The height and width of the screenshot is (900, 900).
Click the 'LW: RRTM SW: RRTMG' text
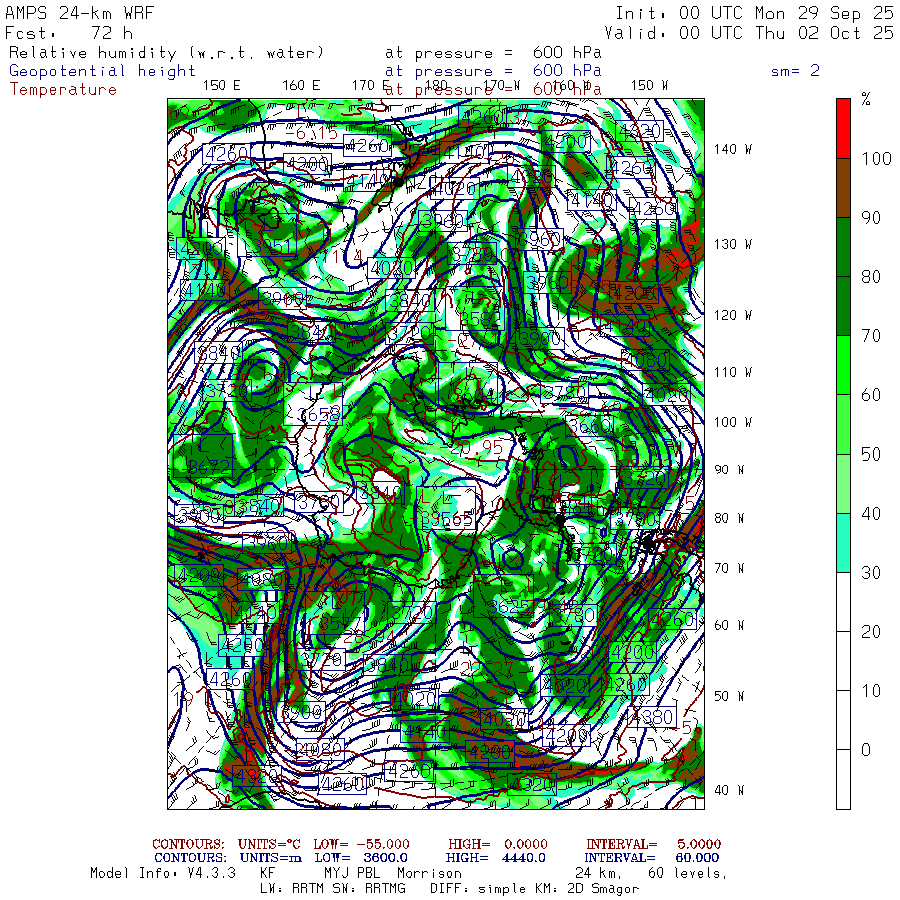(x=332, y=889)
